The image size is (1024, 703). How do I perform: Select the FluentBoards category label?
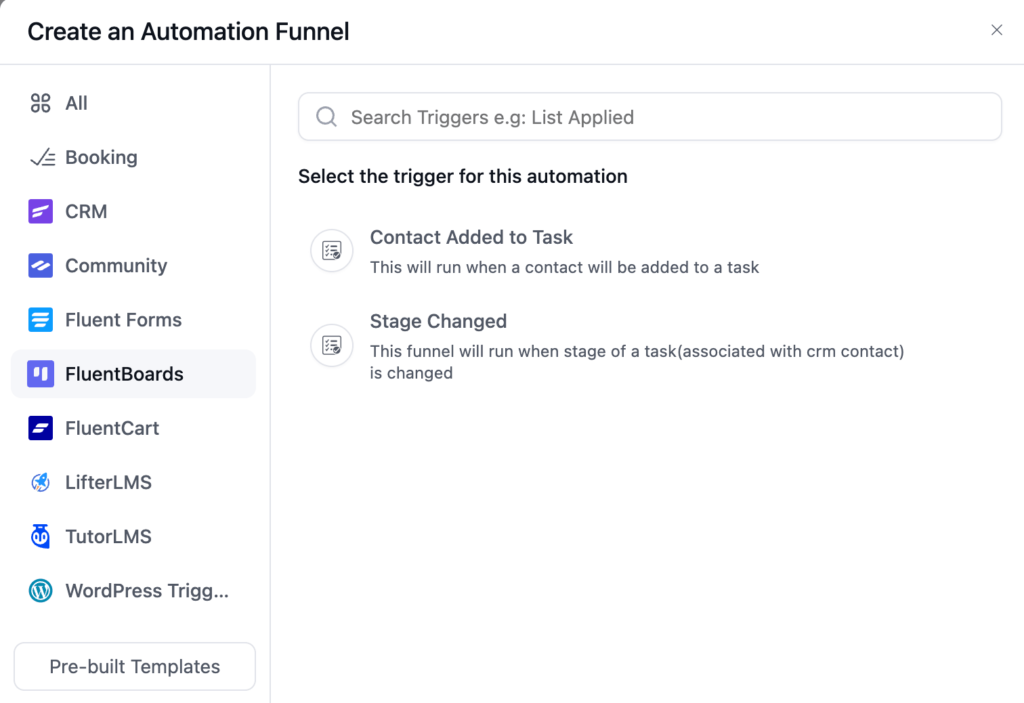click(124, 374)
